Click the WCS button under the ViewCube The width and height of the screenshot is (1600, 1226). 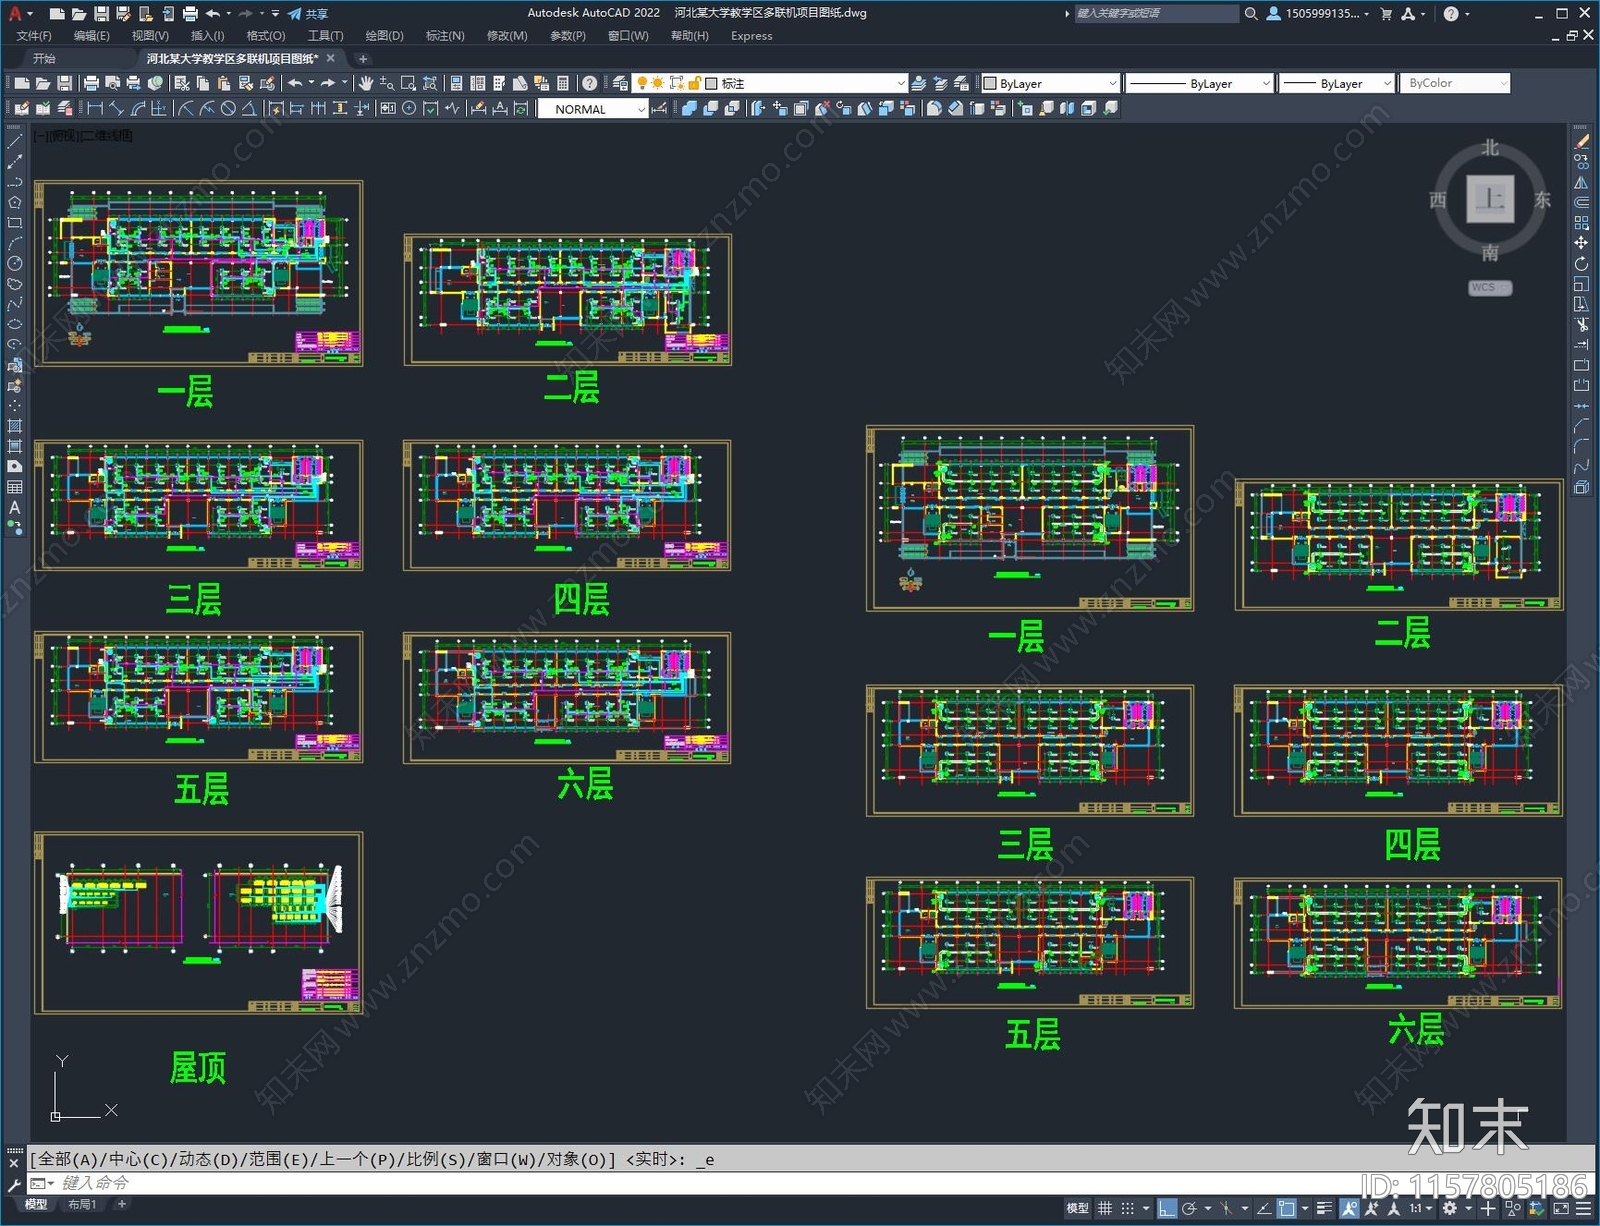pos(1489,288)
